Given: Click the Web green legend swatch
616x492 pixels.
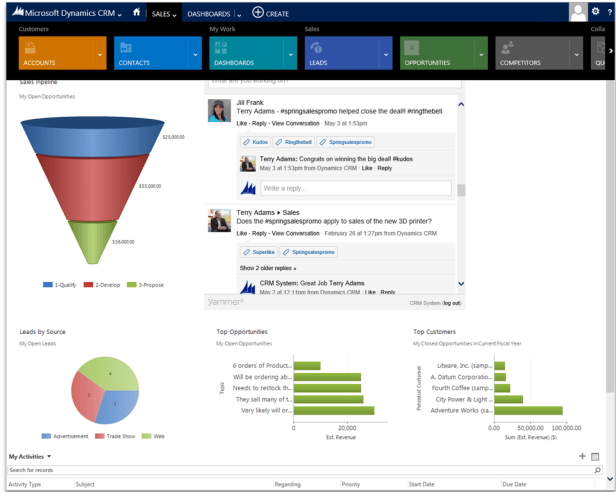Looking at the screenshot, I should (147, 436).
